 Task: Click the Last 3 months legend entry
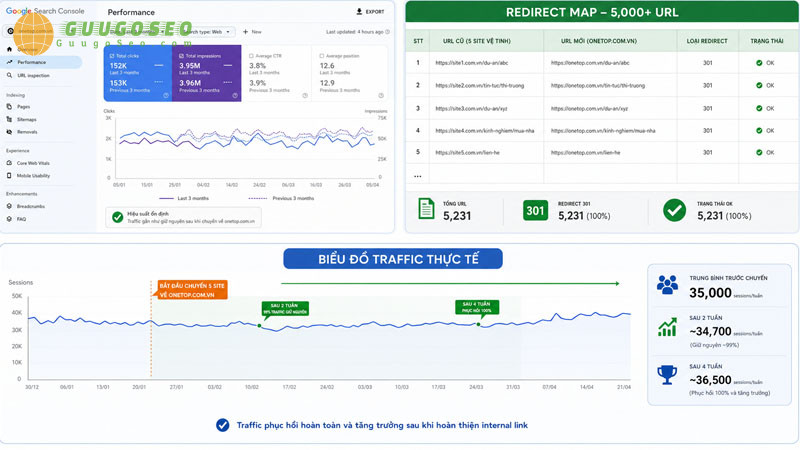pyautogui.click(x=184, y=198)
